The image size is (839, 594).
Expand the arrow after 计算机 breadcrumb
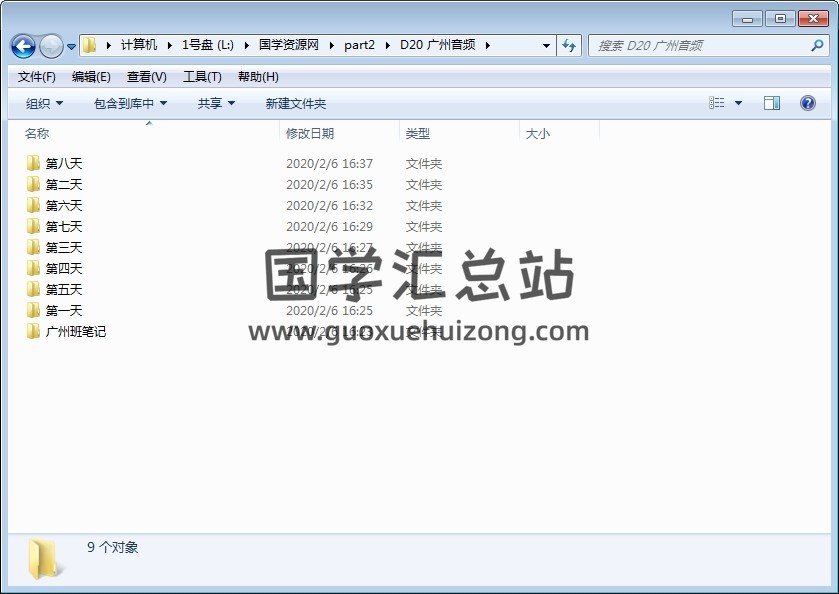click(170, 45)
